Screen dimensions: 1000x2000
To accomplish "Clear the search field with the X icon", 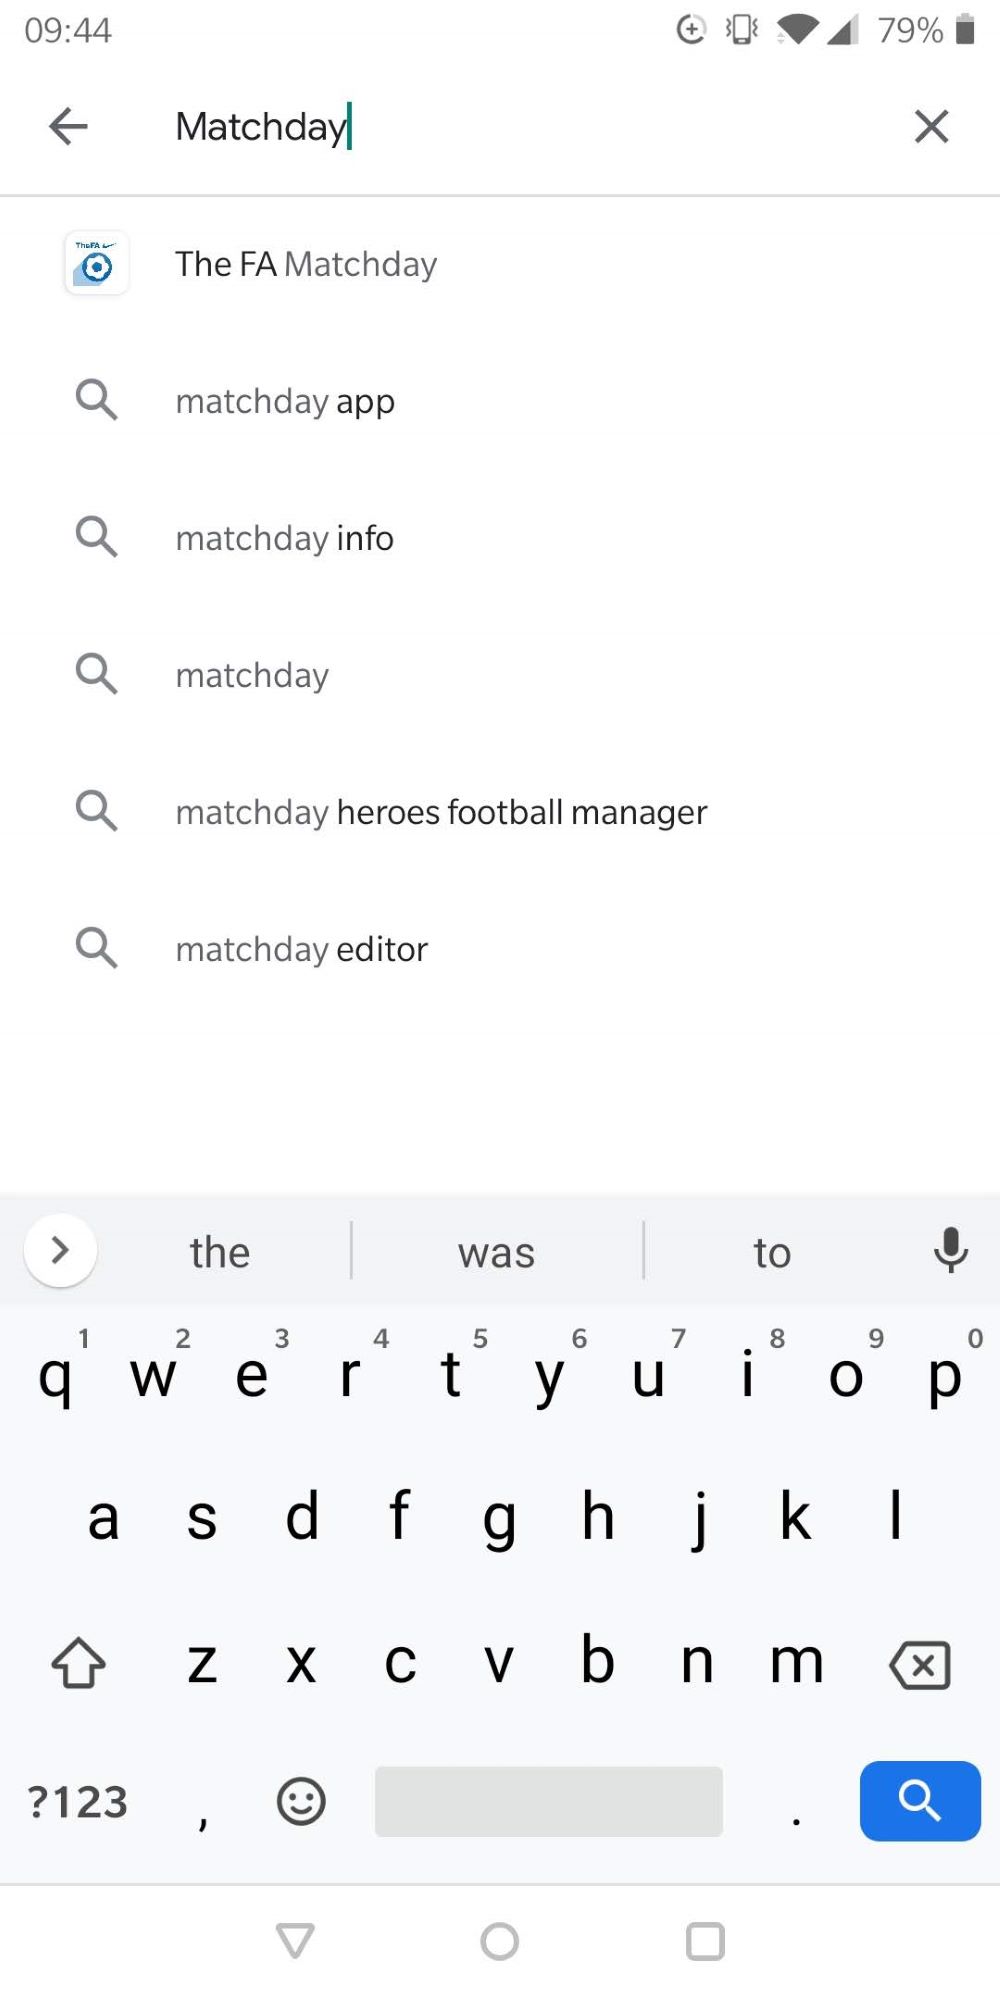I will pyautogui.click(x=931, y=126).
